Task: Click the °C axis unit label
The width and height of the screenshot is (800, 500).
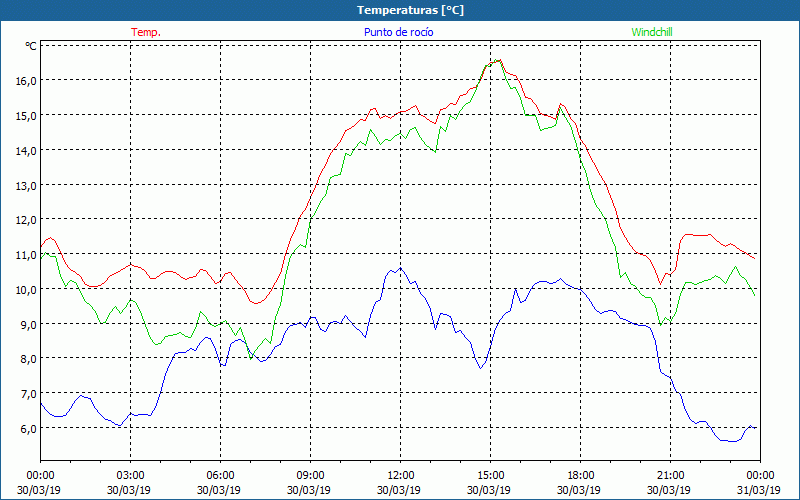Action: tap(31, 46)
